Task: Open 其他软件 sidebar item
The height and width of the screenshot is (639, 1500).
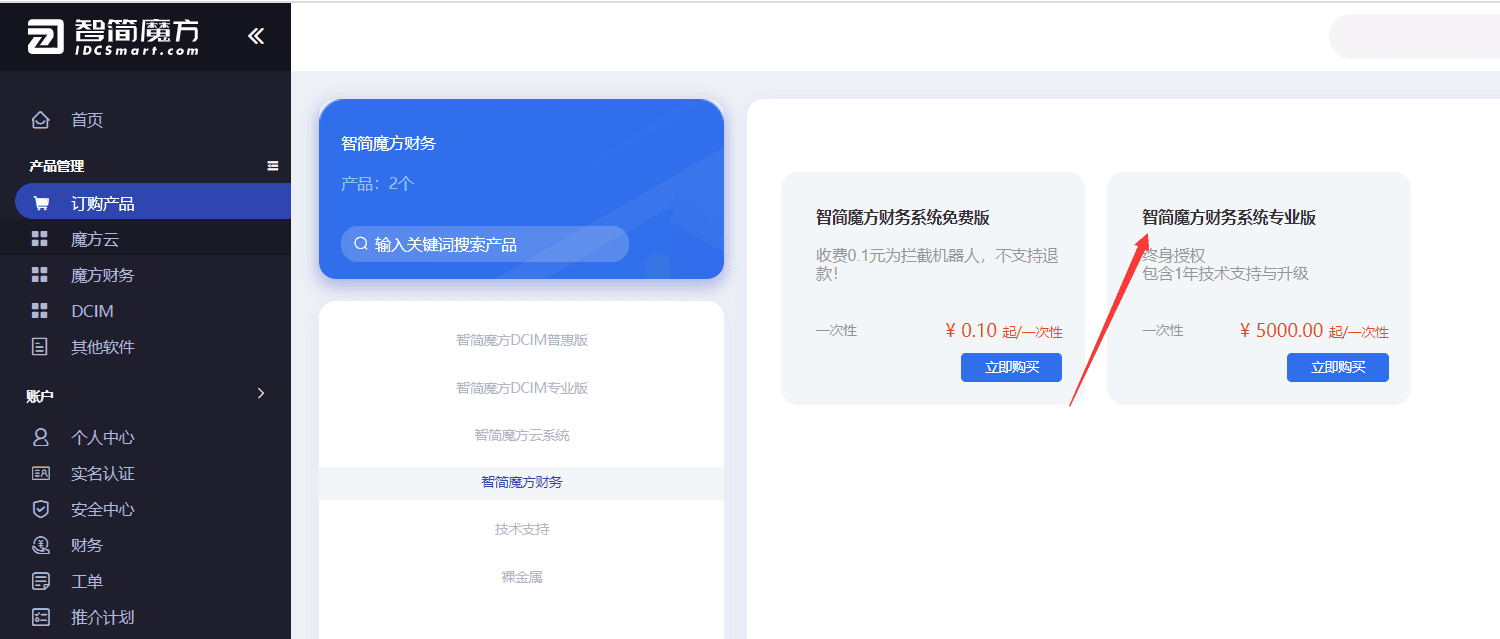Action: 103,347
